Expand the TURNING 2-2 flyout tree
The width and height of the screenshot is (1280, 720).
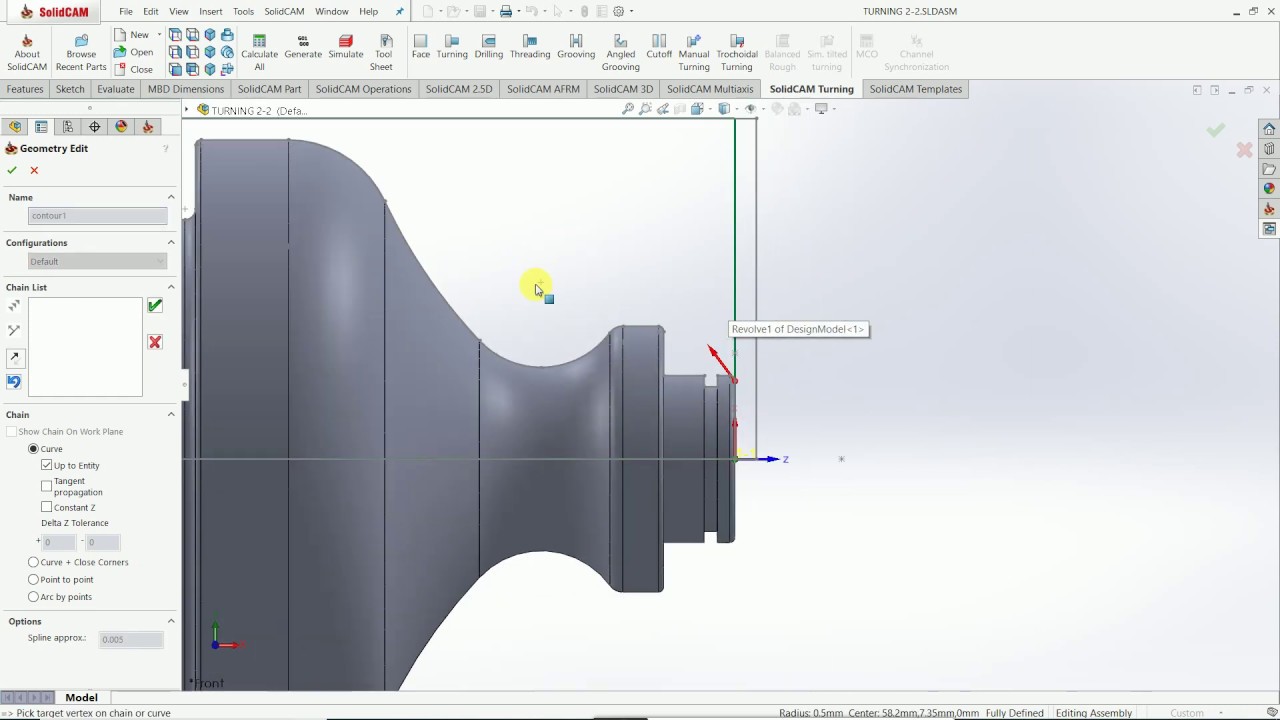tap(186, 110)
